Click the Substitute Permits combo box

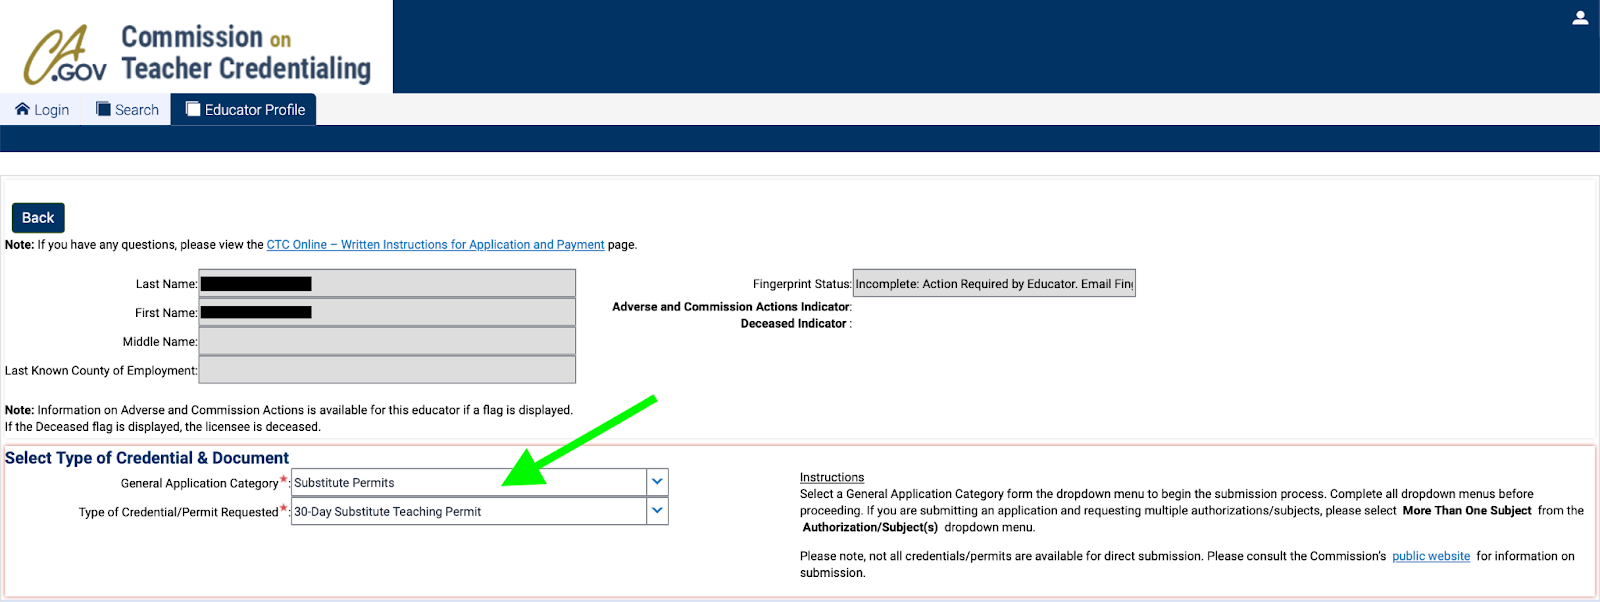point(479,482)
